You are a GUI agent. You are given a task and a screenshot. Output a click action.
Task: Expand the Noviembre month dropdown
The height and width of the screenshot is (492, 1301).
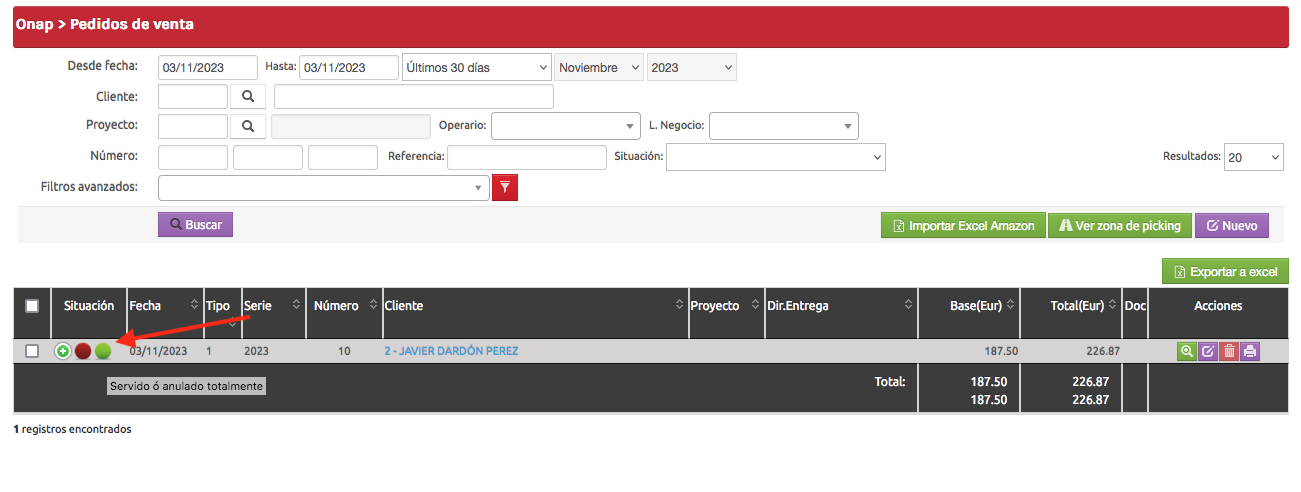(599, 68)
